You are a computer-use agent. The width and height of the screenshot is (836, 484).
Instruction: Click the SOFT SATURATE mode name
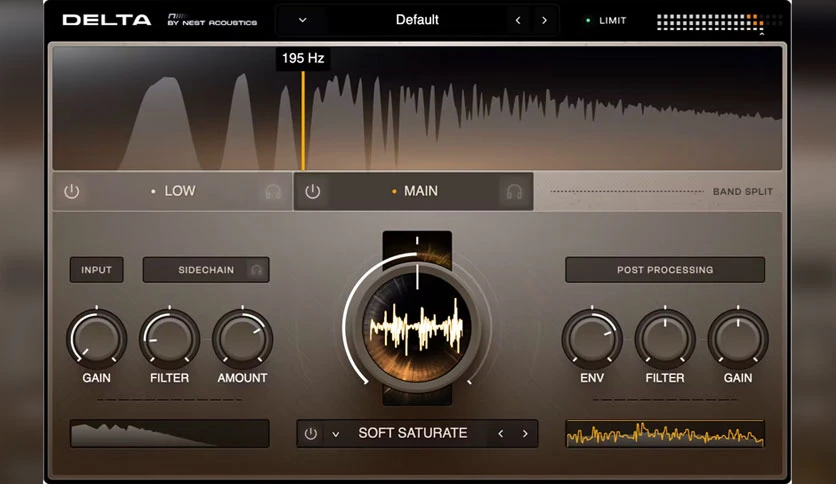click(413, 433)
